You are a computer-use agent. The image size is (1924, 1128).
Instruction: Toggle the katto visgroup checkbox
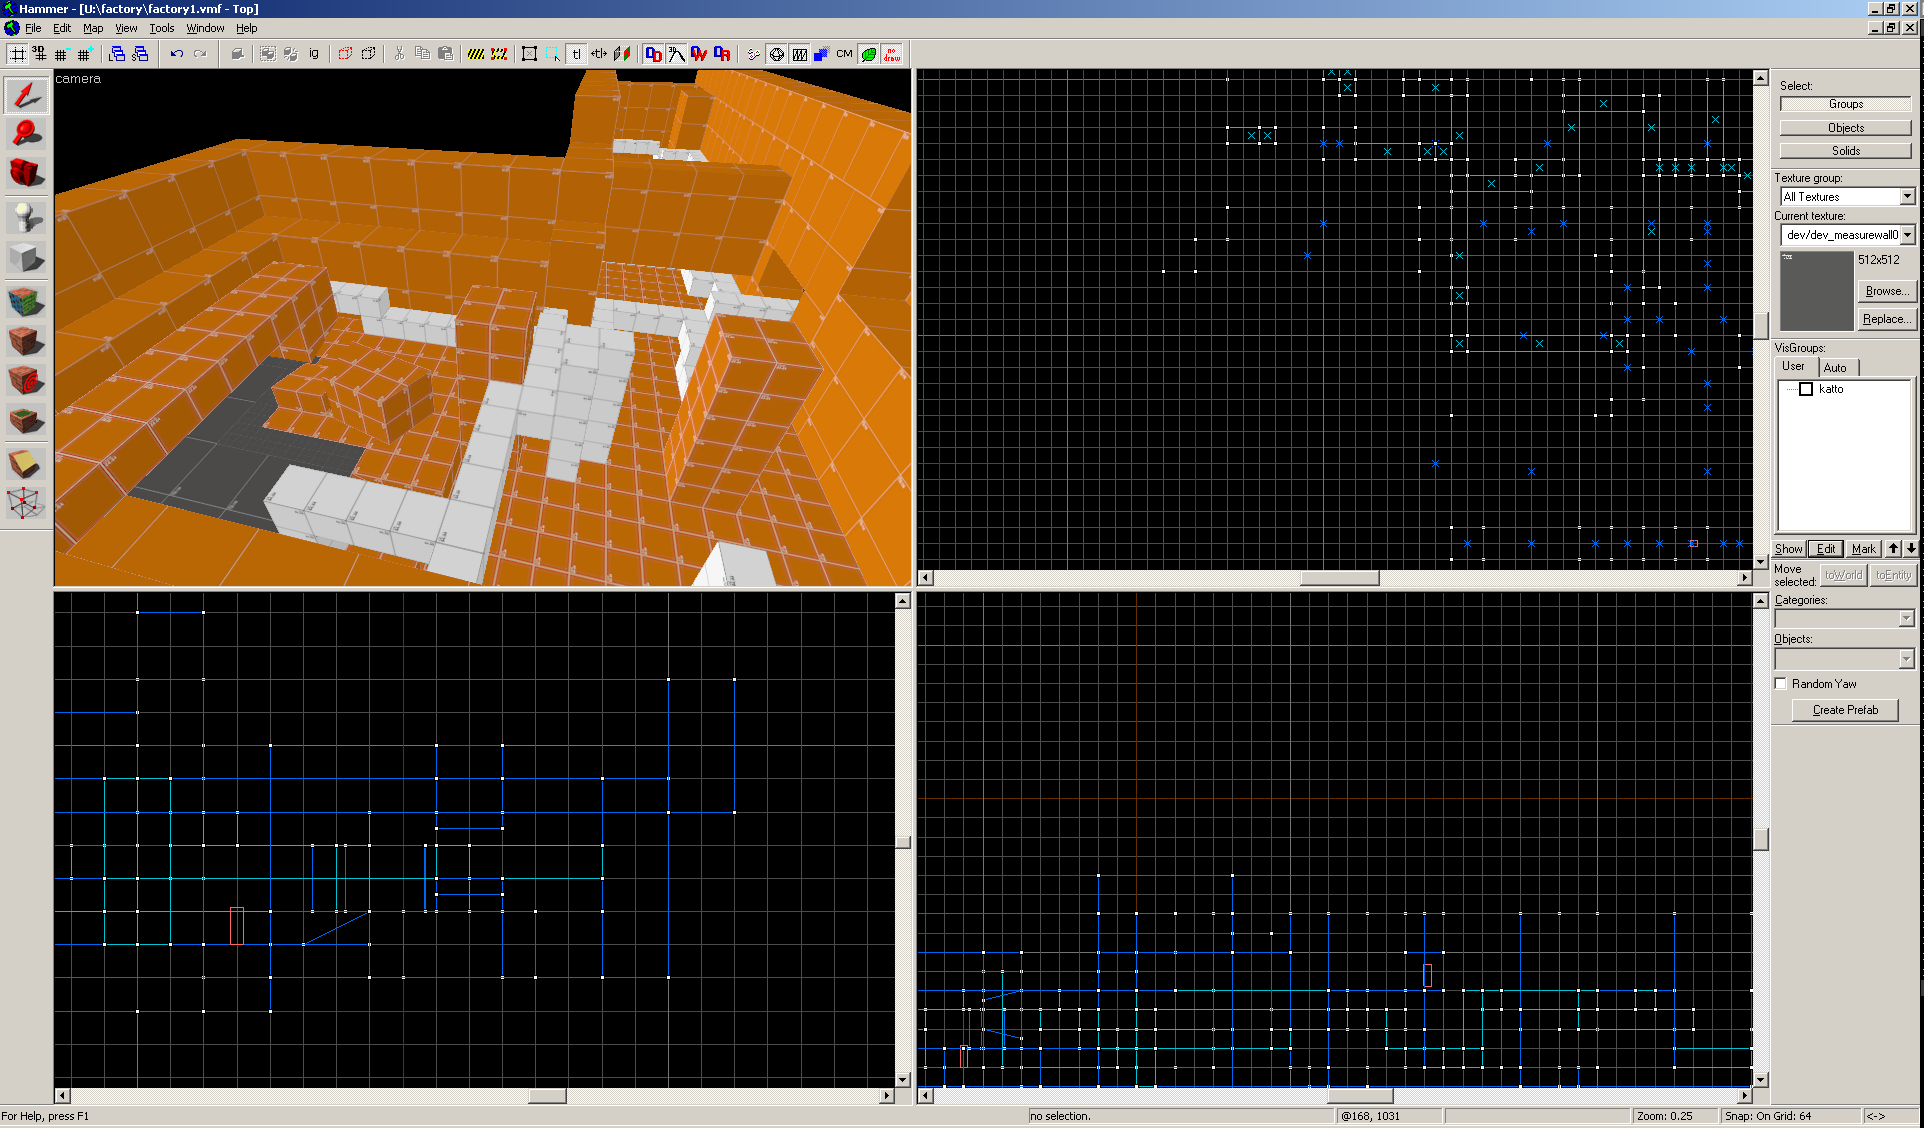click(x=1806, y=389)
